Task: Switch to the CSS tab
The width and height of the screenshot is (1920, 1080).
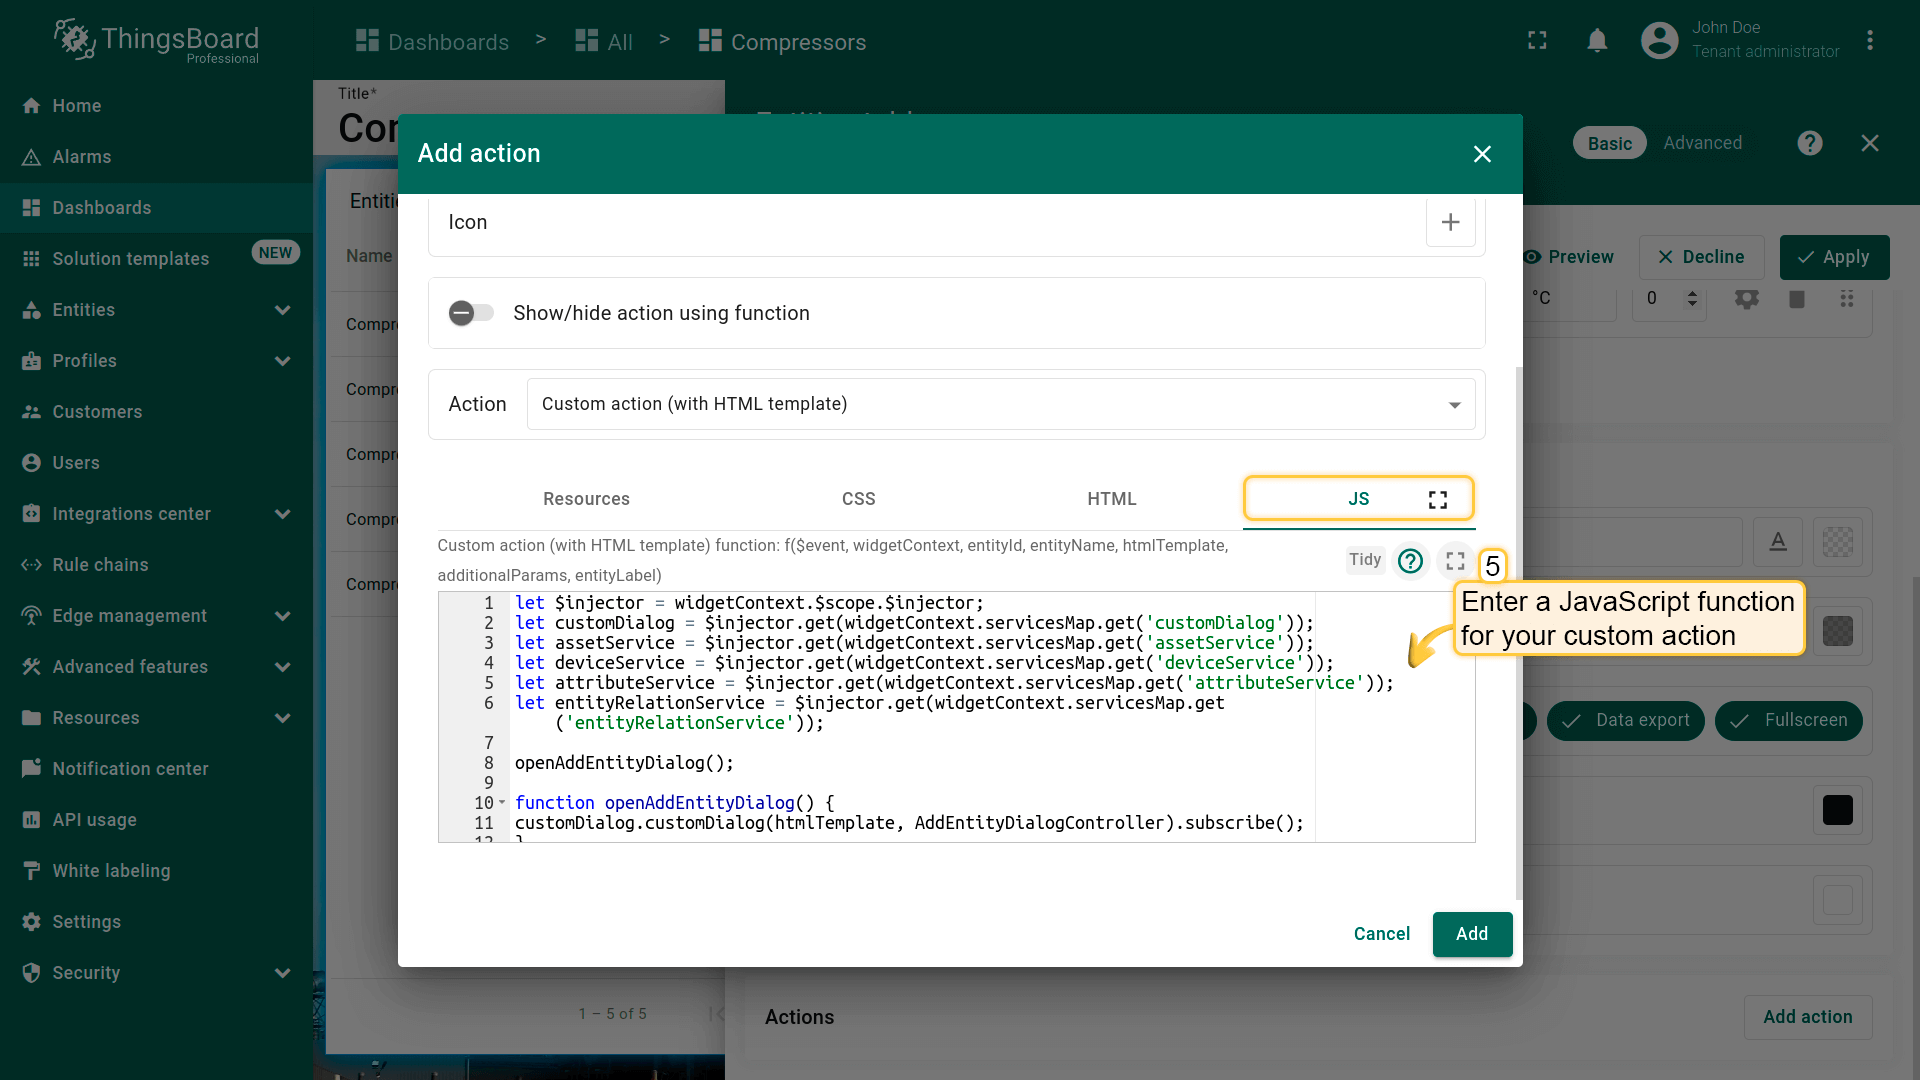Action: tap(858, 499)
